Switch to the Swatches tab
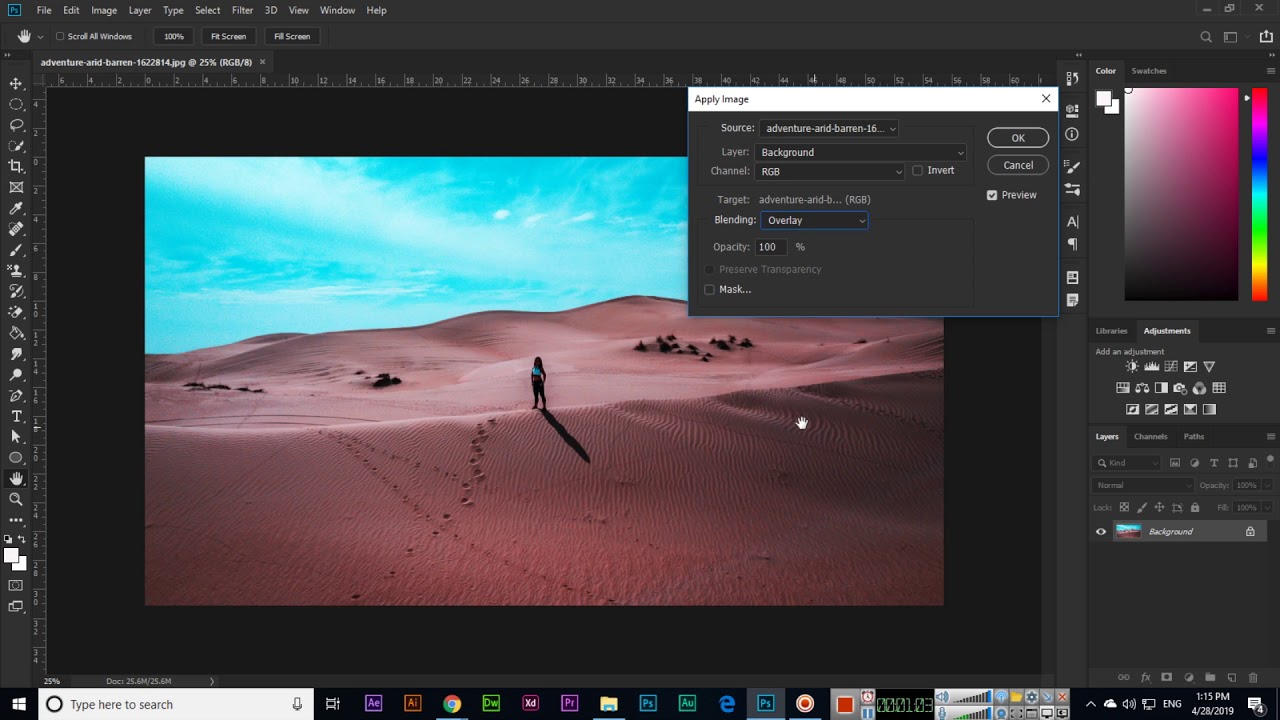 point(1149,71)
